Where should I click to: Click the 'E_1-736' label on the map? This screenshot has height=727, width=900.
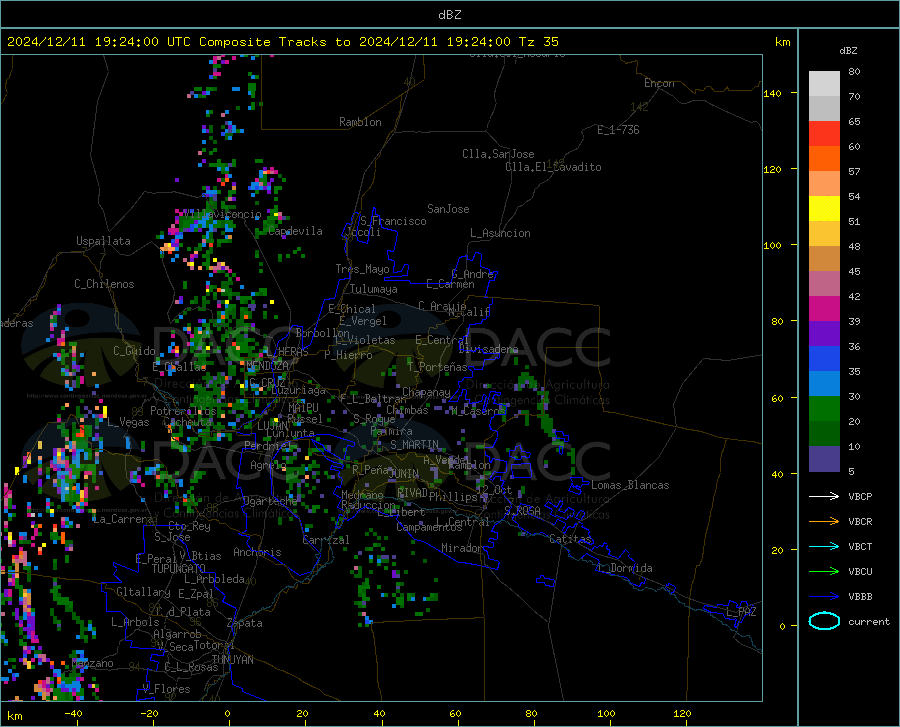click(x=618, y=130)
